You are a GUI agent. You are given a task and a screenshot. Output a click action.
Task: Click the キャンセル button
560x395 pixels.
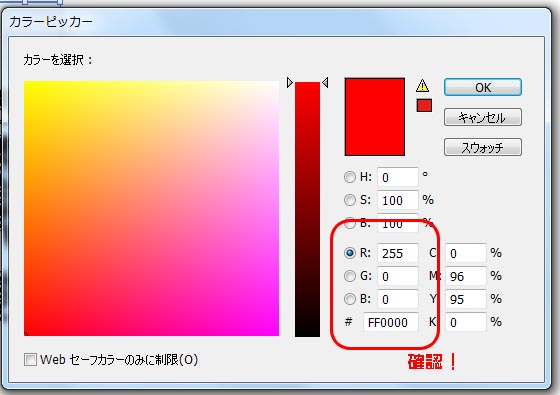[x=483, y=117]
